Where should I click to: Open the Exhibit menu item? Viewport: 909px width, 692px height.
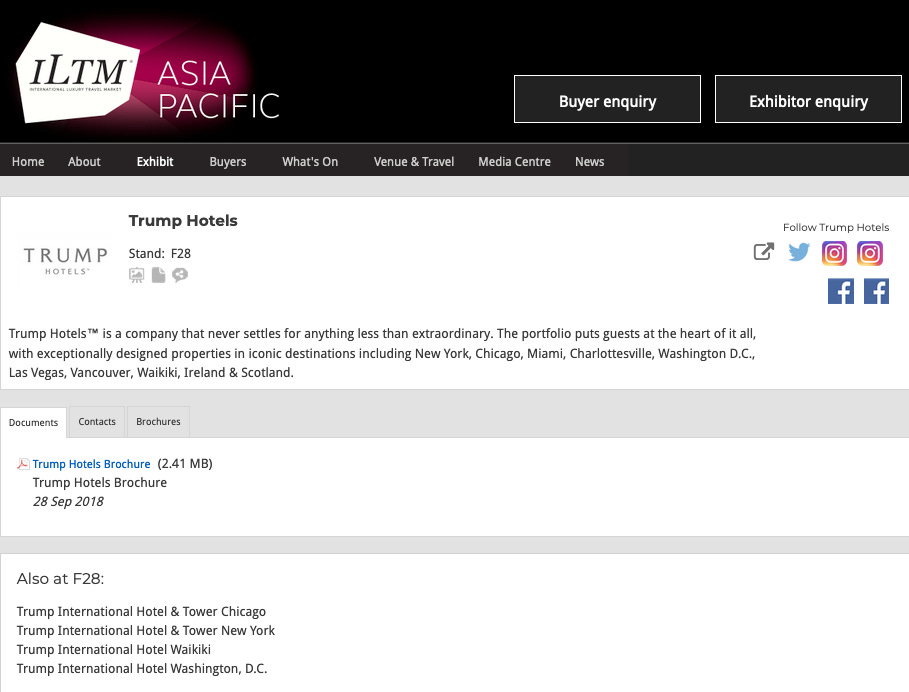click(155, 162)
